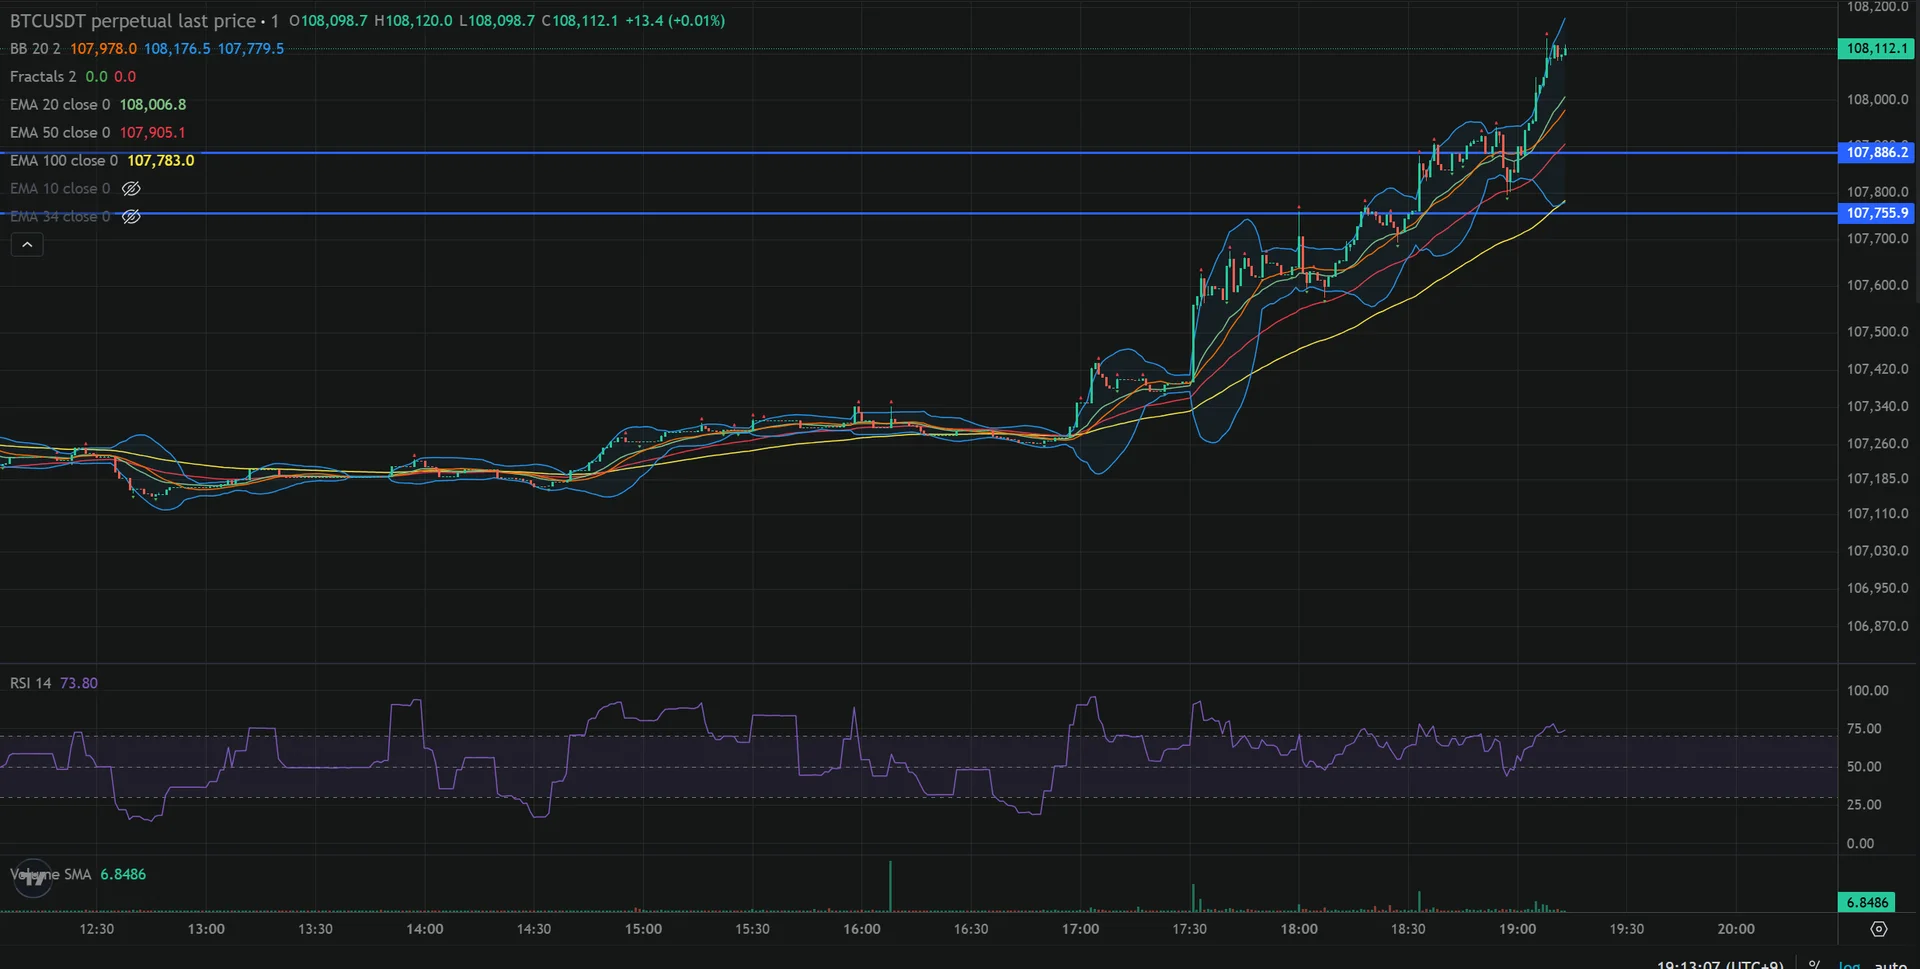
Task: Click the green volume value label 6.8486
Action: tap(1867, 903)
